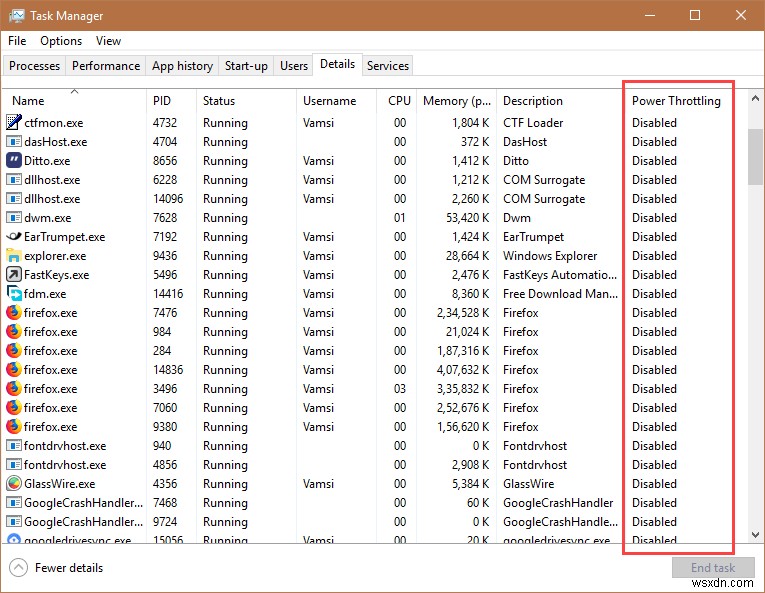Click the Fewer details label
The image size is (765, 593).
pyautogui.click(x=69, y=568)
